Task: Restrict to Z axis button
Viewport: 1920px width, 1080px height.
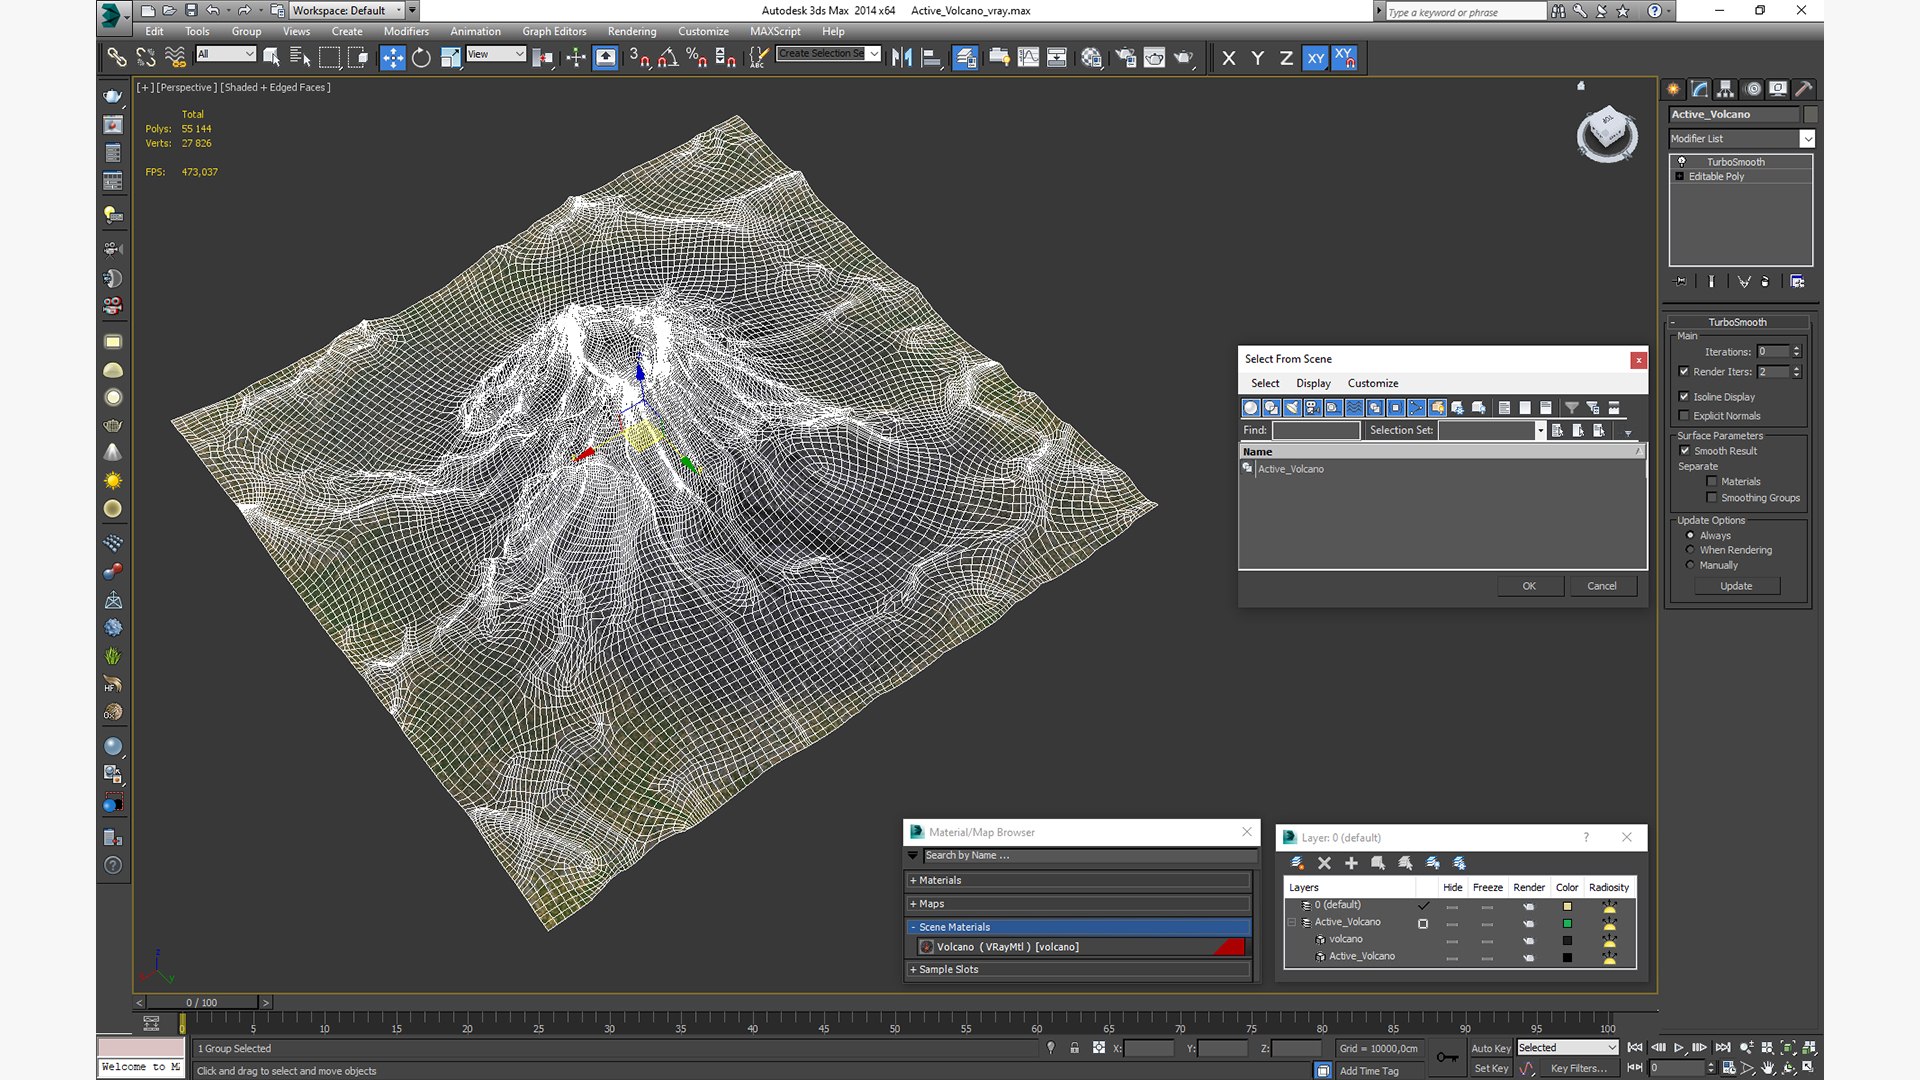Action: (x=1286, y=58)
